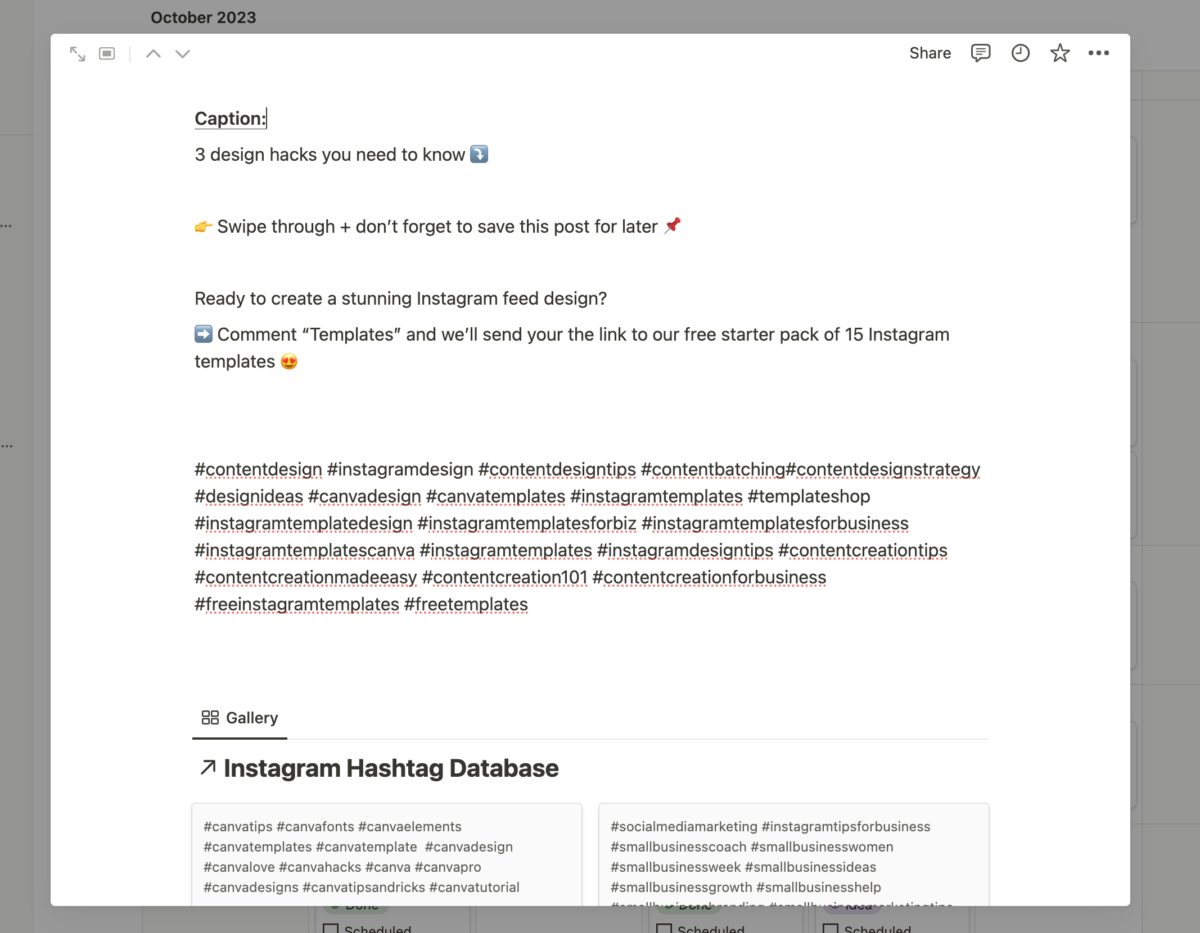Favorite this page with the star
1200x933 pixels.
(1060, 53)
